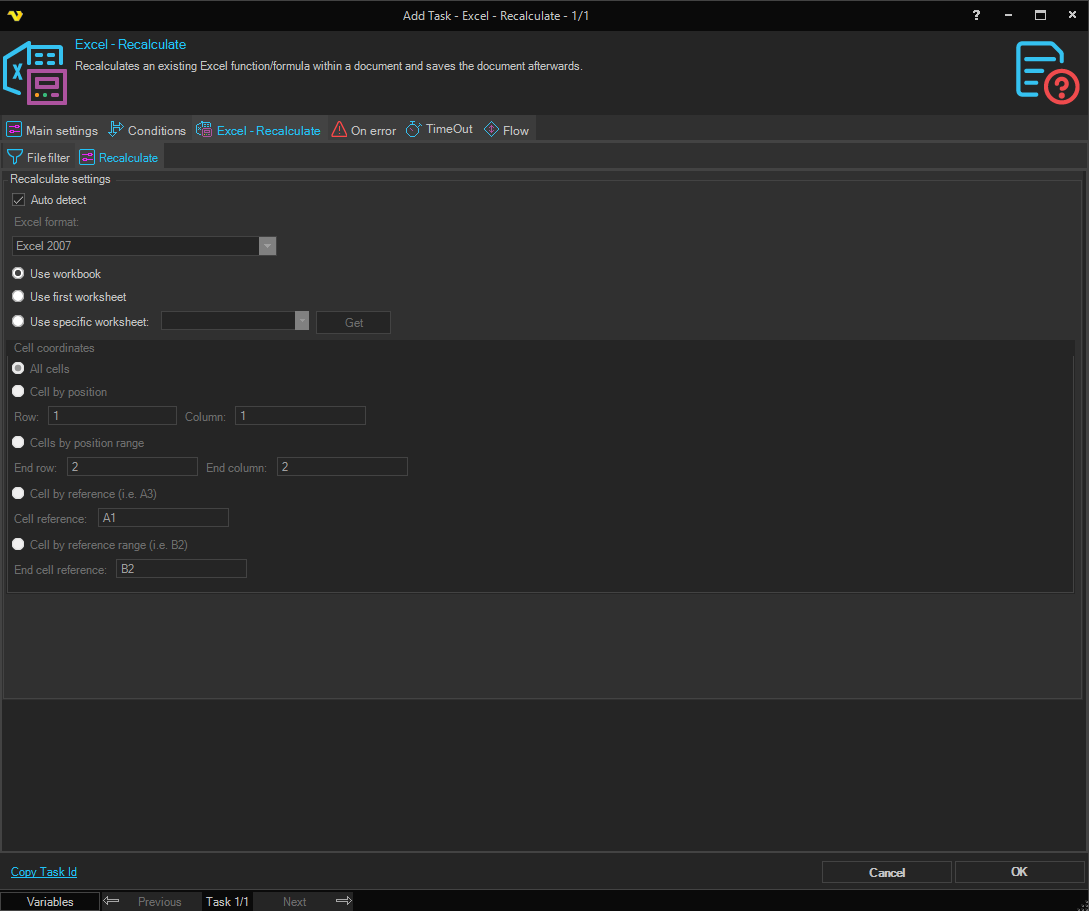This screenshot has height=911, width=1089.
Task: Click the left arrow next to Previous
Action: [111, 901]
